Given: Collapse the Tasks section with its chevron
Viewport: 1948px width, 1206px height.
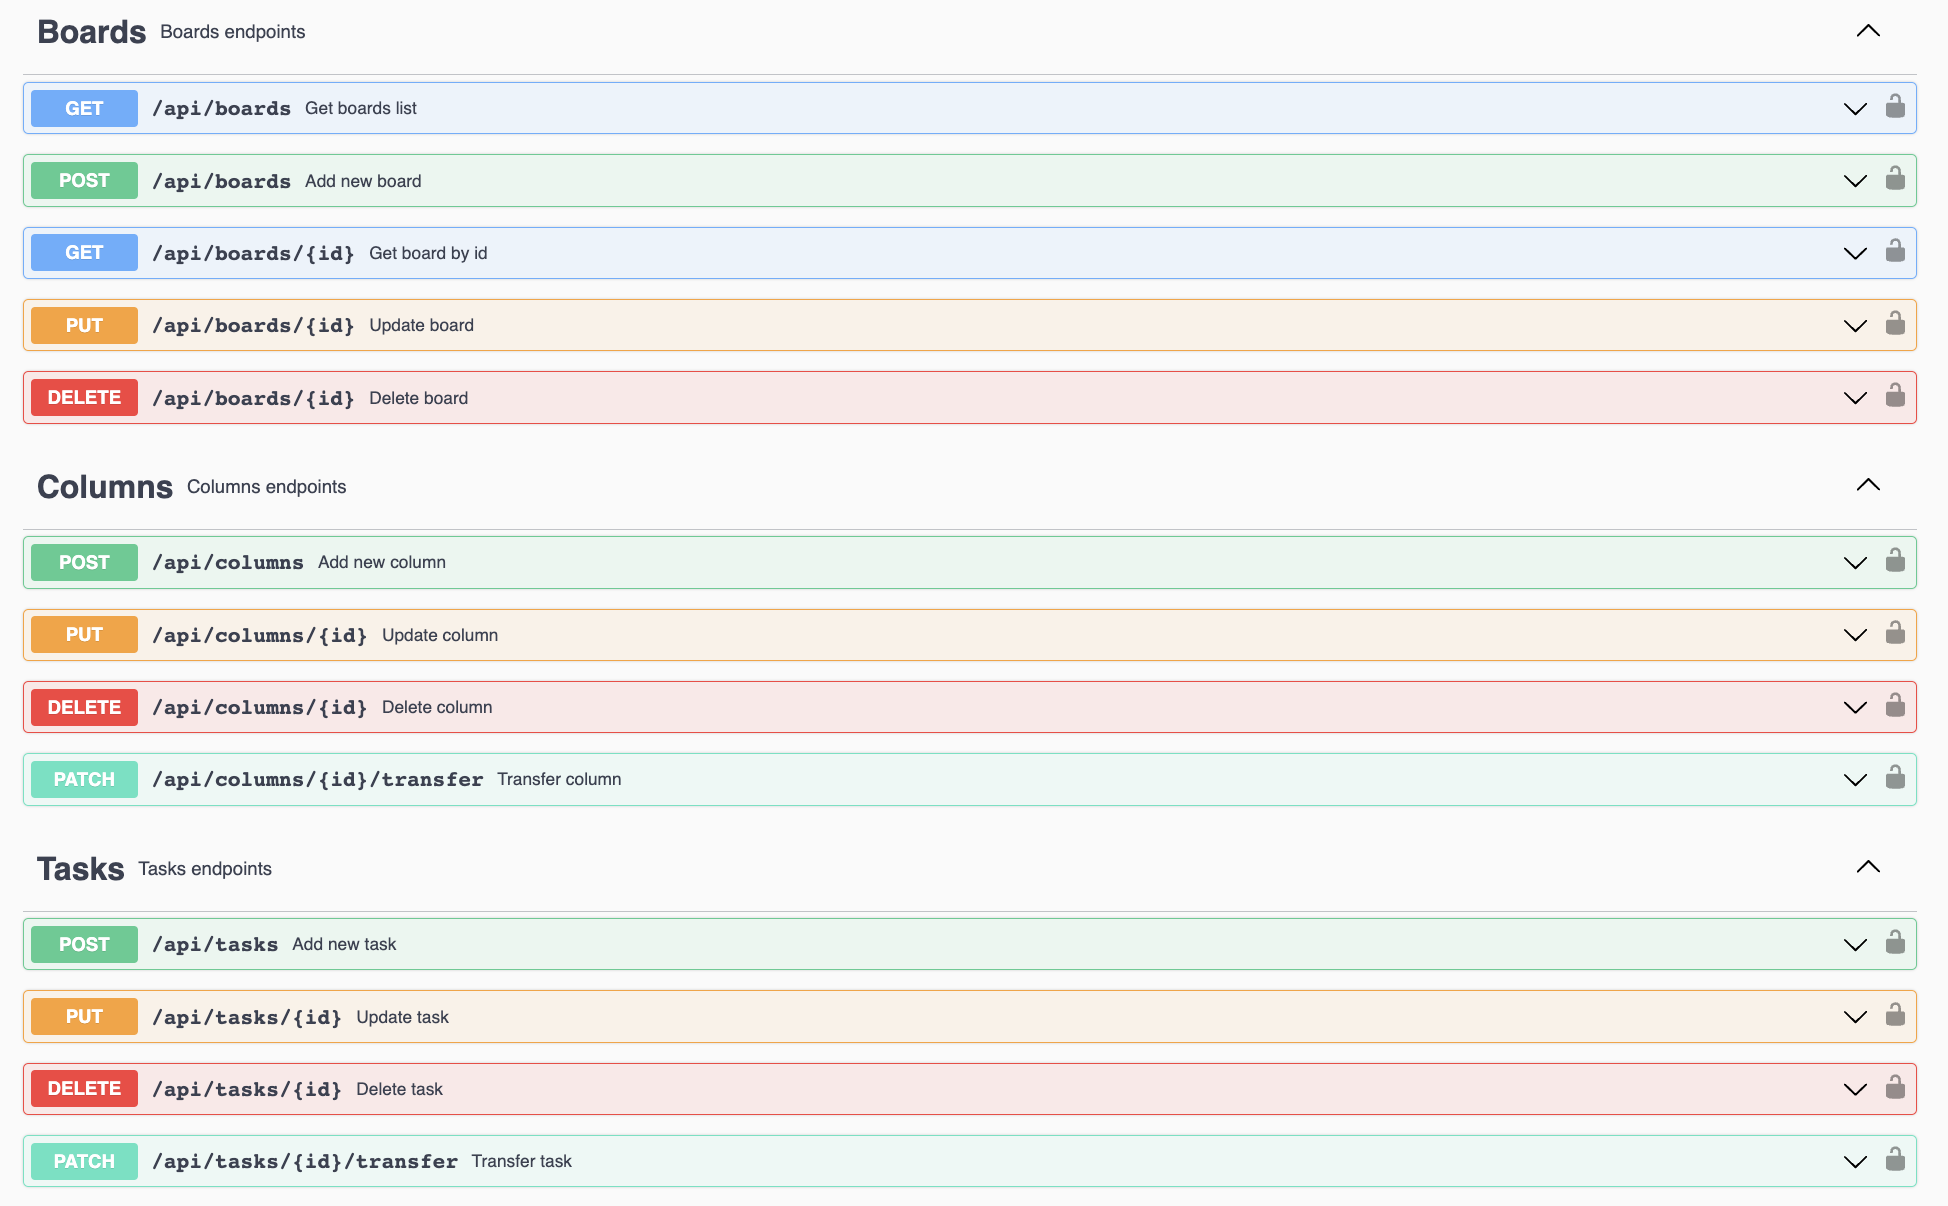Looking at the screenshot, I should click(x=1868, y=867).
